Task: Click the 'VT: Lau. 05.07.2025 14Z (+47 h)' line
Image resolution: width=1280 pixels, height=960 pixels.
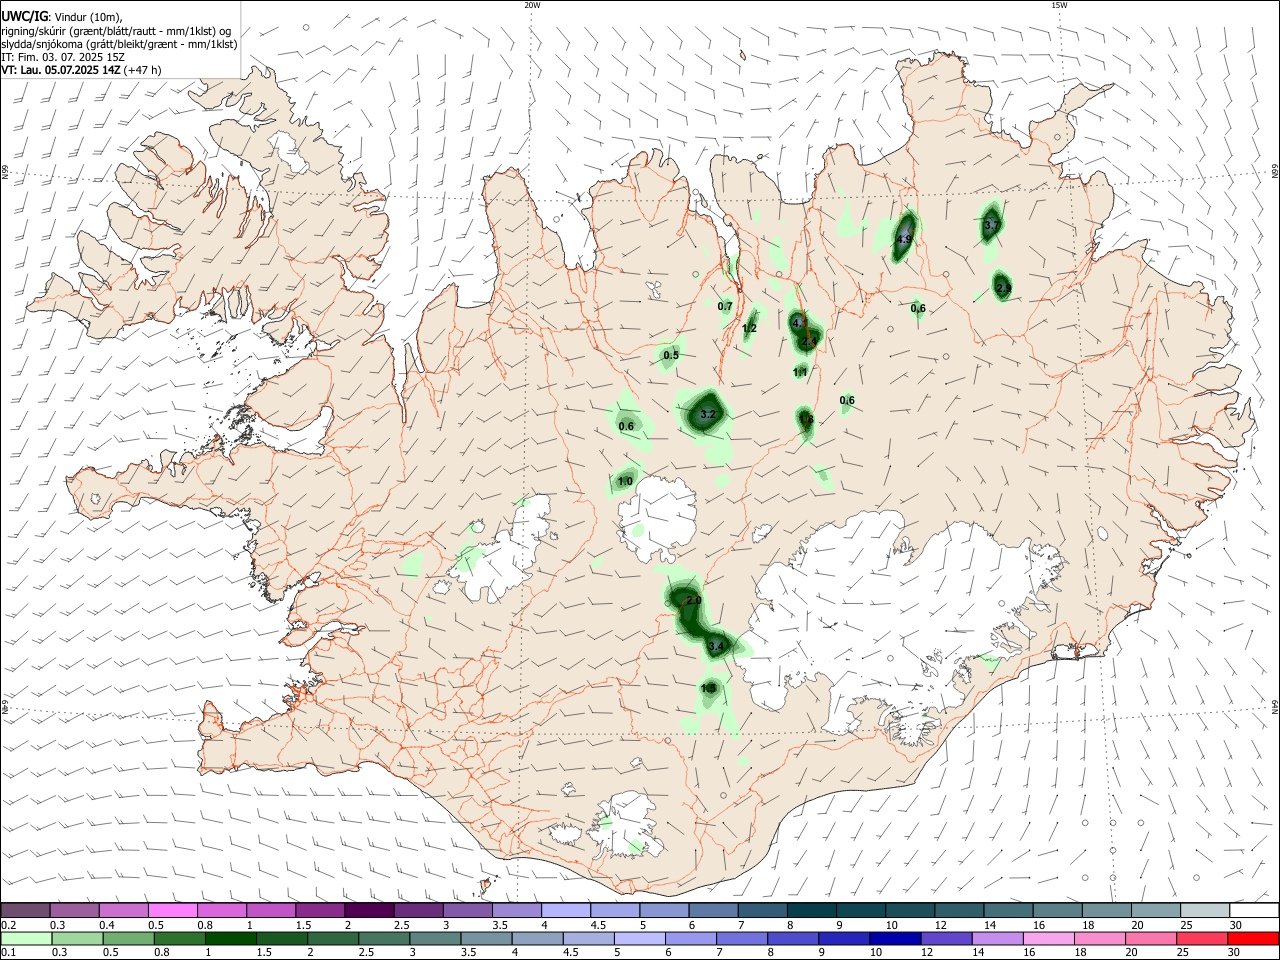Action: pyautogui.click(x=81, y=70)
